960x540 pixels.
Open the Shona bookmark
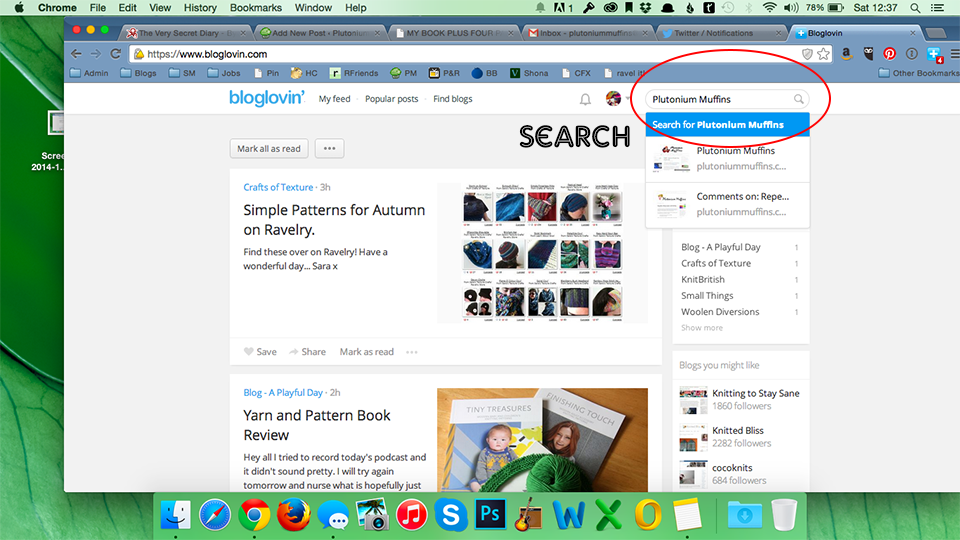tap(529, 73)
